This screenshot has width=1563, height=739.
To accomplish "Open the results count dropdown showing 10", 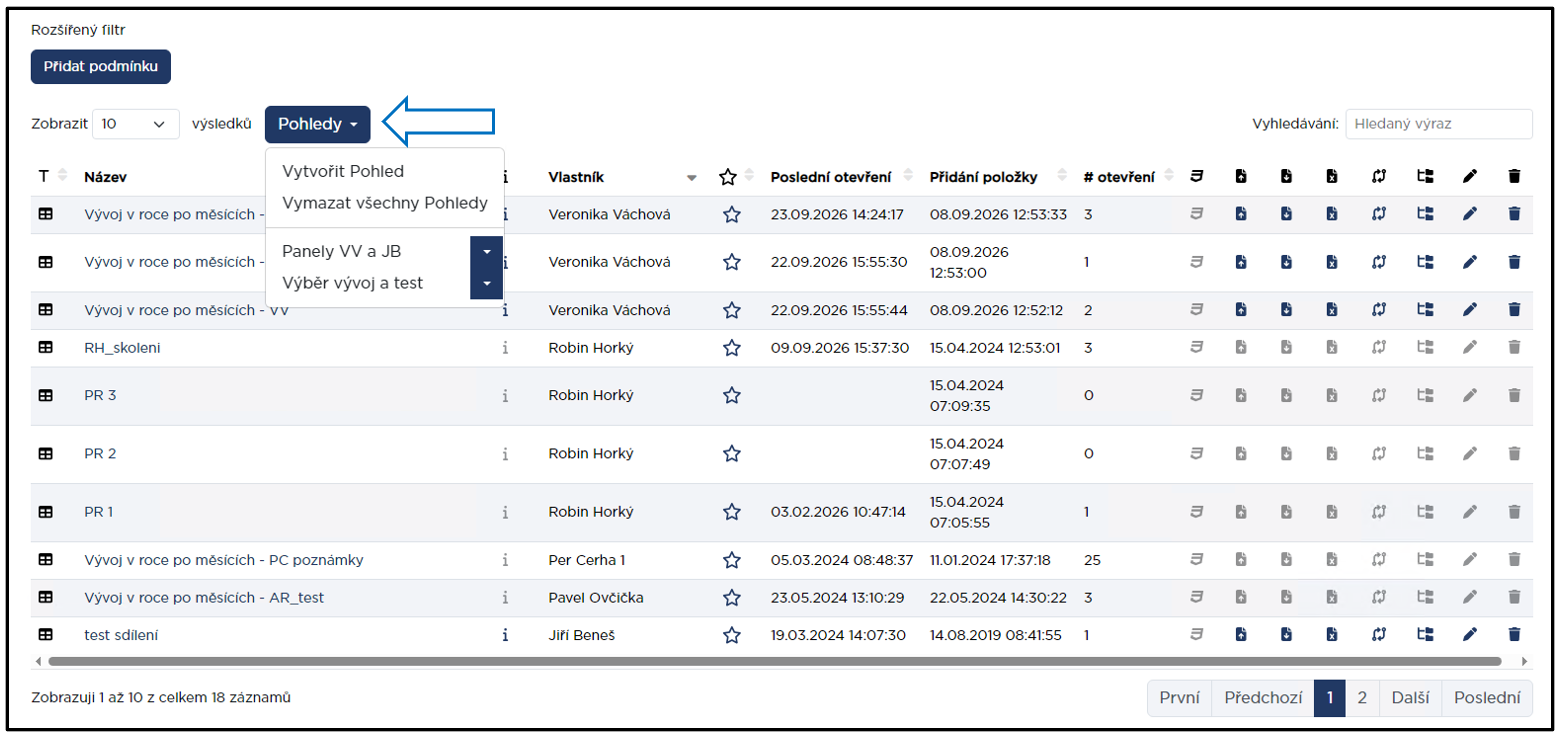I will click(136, 124).
